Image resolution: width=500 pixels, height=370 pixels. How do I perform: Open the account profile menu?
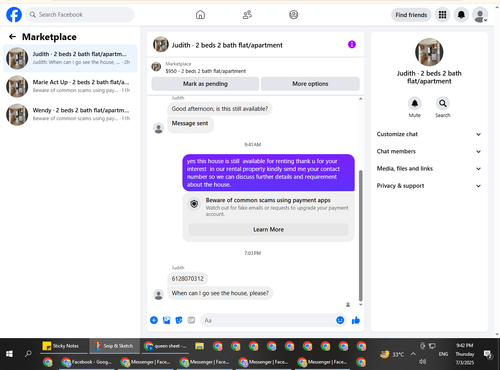tap(480, 15)
